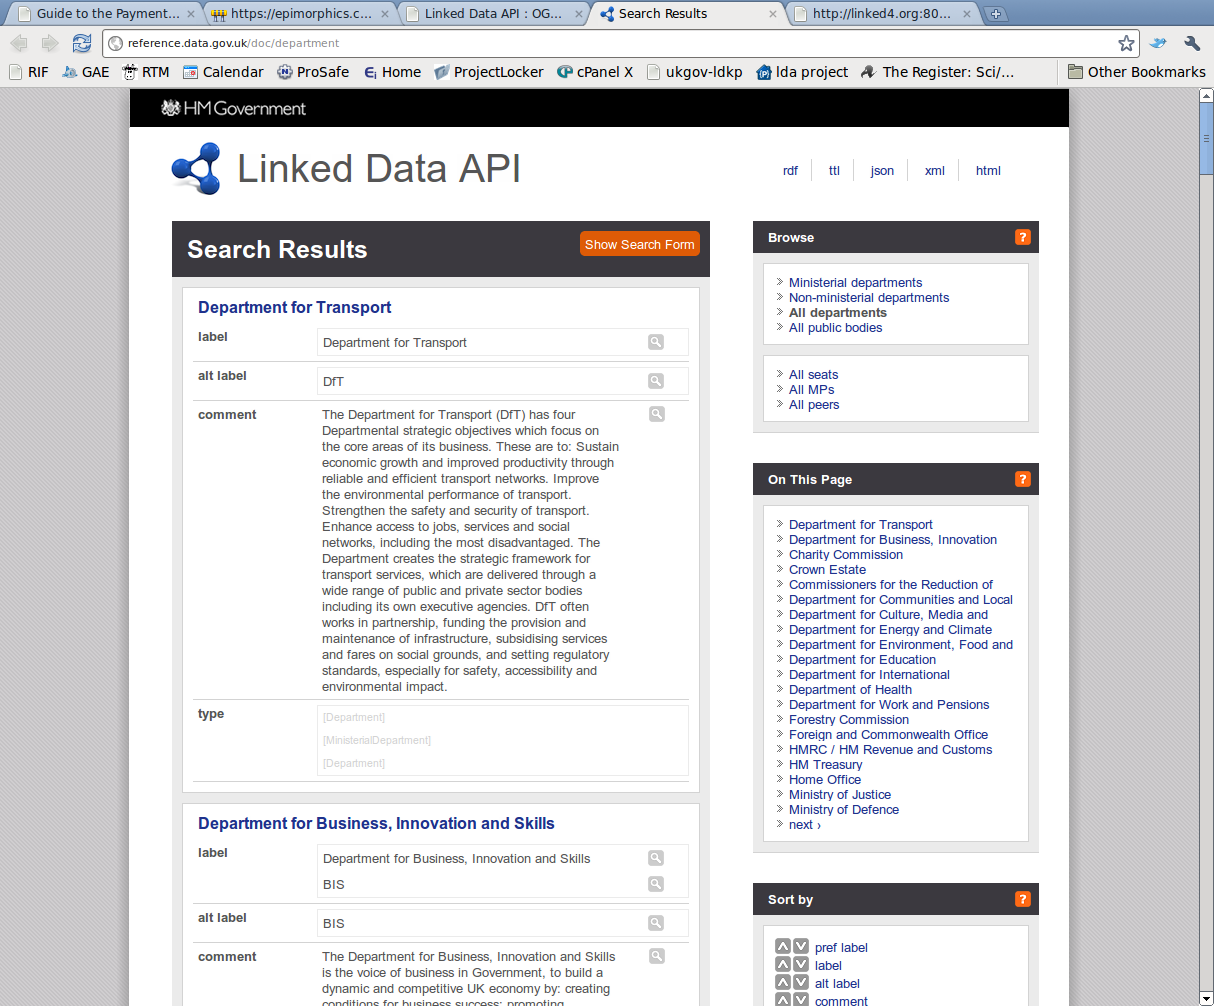
Task: Sort descending by label
Action: point(801,964)
